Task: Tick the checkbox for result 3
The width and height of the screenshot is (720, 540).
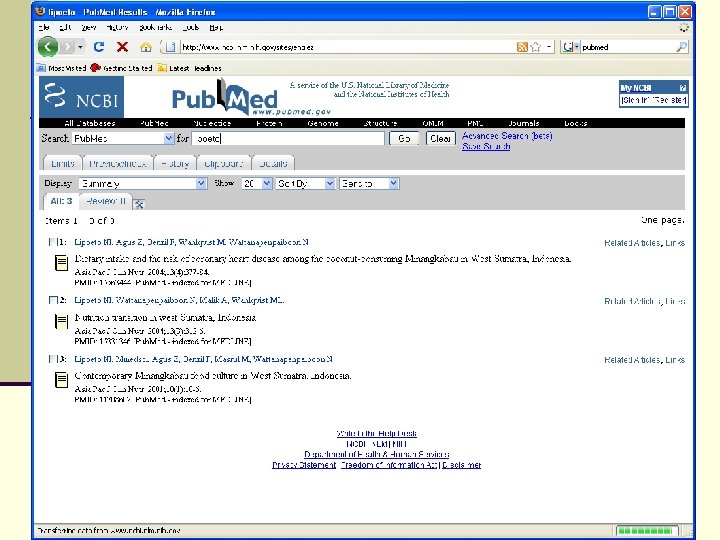Action: coord(53,359)
